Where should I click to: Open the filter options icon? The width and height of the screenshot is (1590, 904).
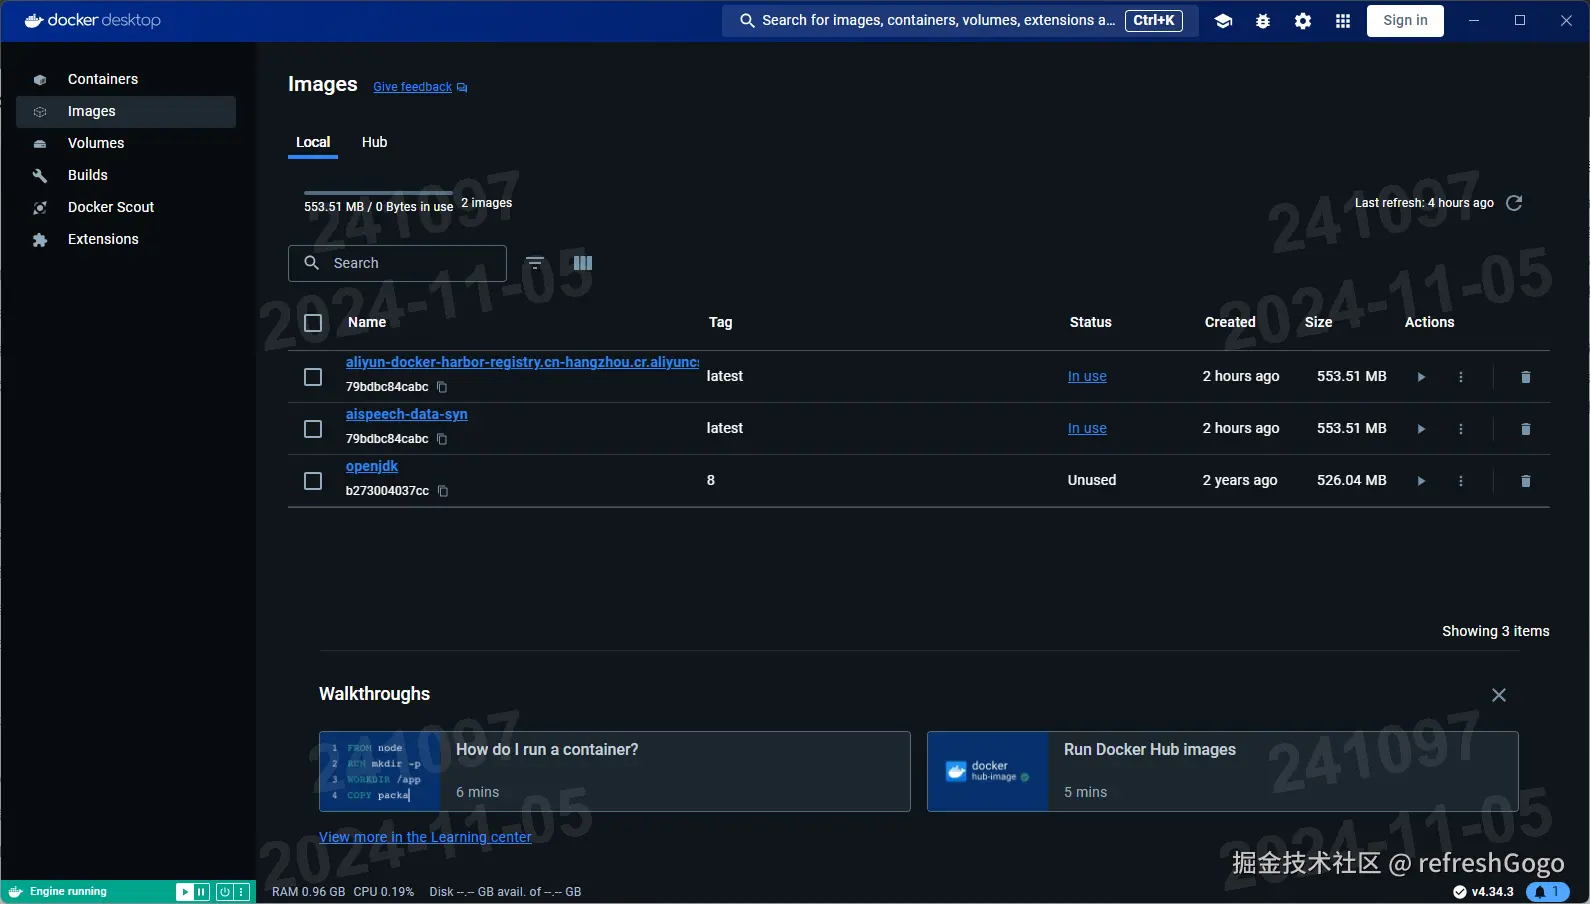tap(535, 263)
